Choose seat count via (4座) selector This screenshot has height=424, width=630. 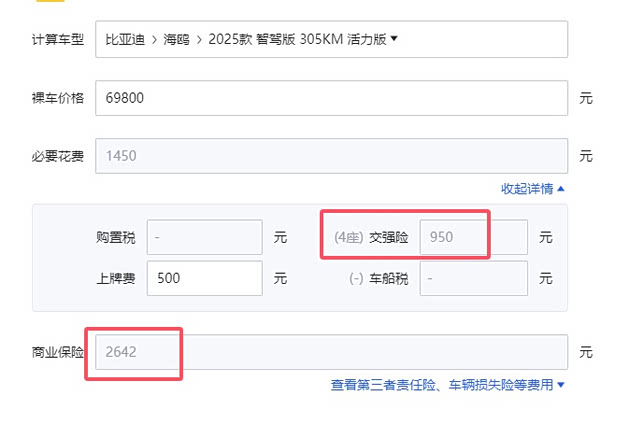click(x=347, y=237)
